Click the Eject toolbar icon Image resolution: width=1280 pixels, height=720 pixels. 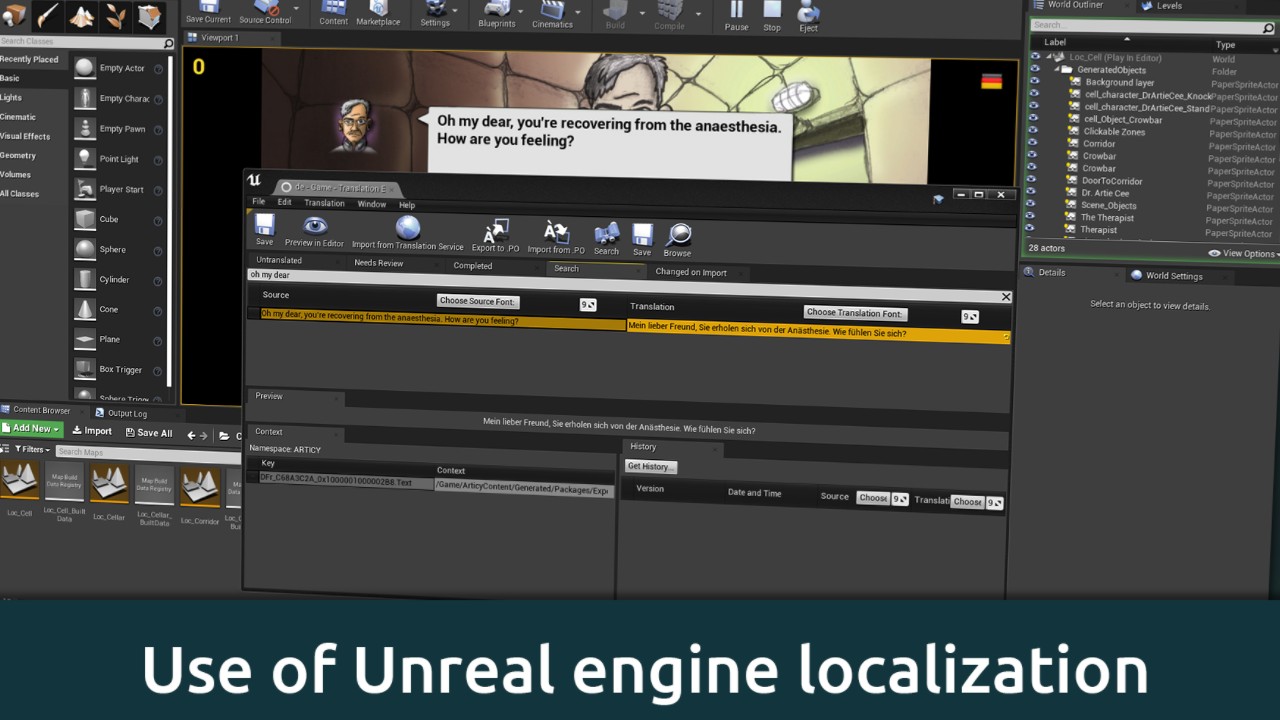808,12
